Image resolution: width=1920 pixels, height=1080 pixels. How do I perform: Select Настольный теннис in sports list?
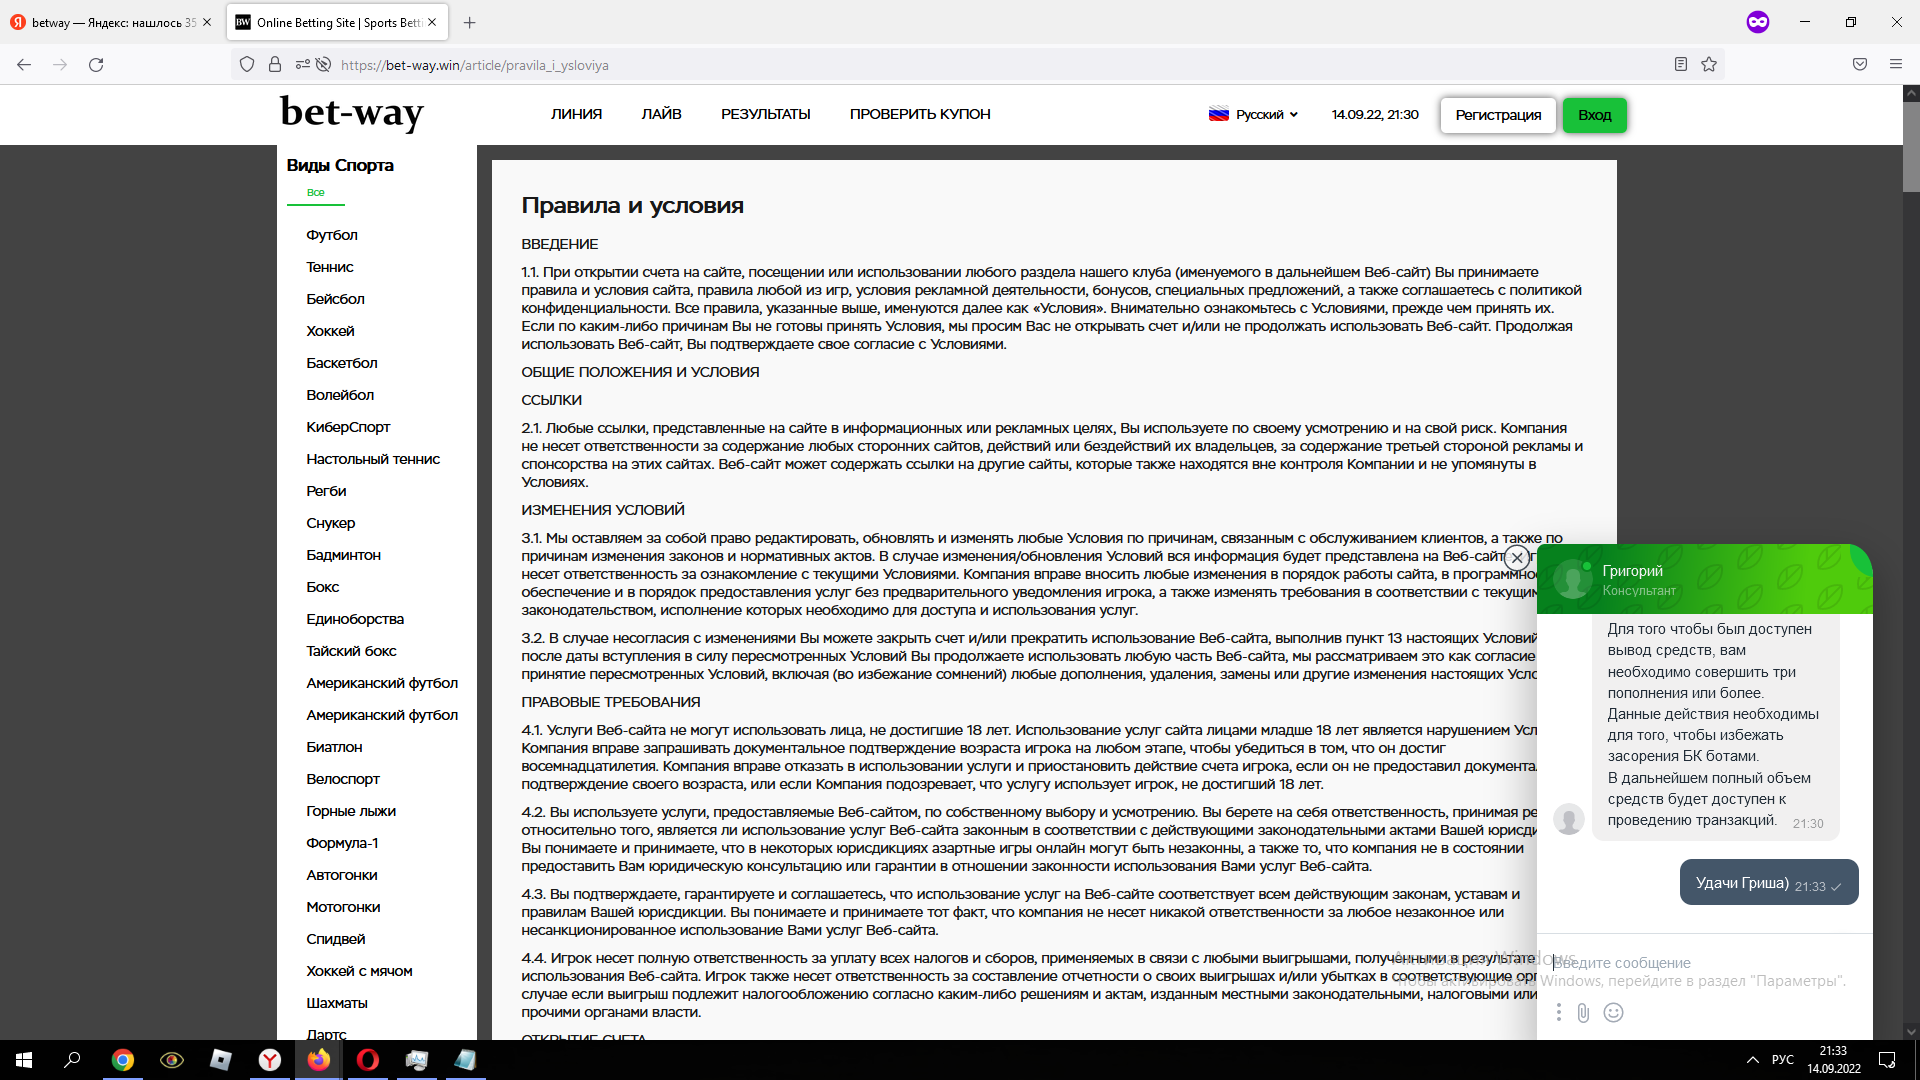tap(373, 459)
